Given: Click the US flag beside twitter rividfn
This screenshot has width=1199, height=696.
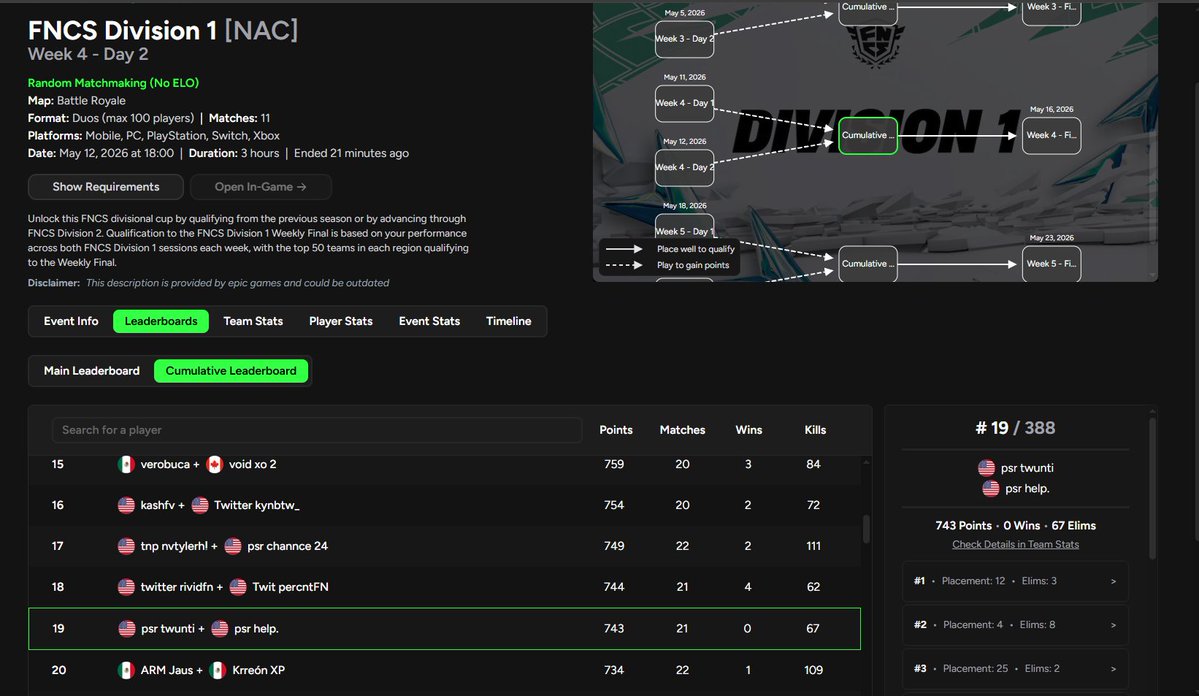Looking at the screenshot, I should click(126, 587).
